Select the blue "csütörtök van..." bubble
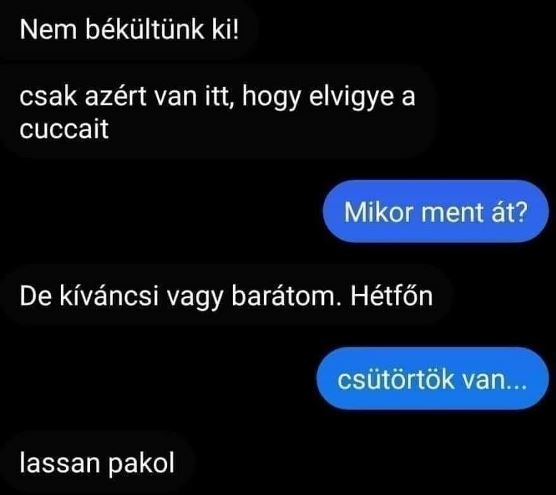 tap(433, 379)
